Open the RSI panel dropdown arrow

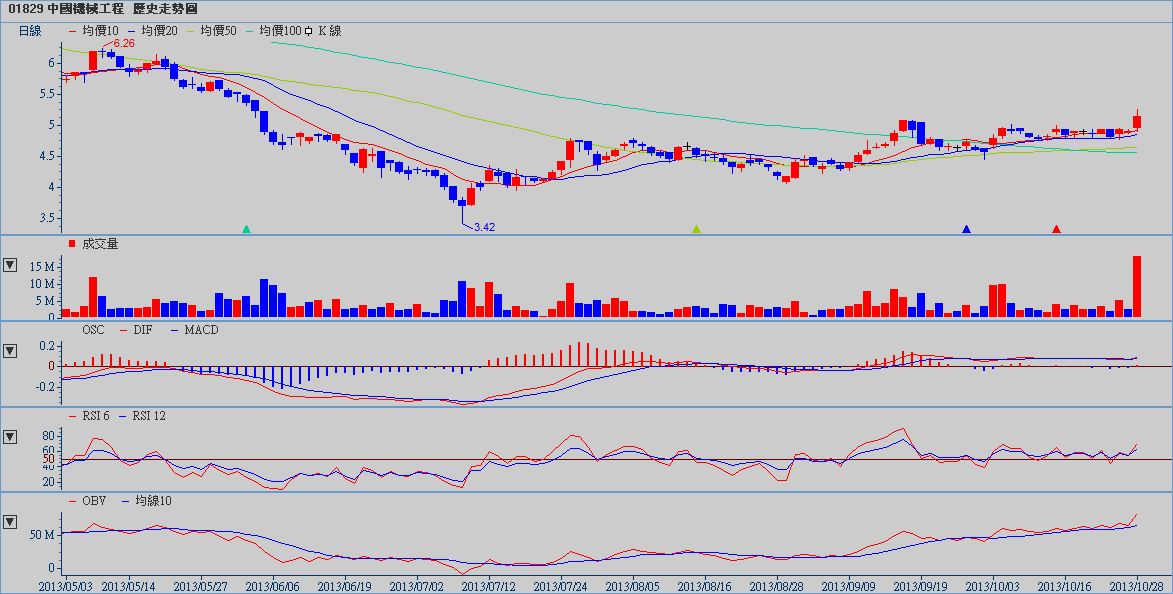(x=10, y=437)
